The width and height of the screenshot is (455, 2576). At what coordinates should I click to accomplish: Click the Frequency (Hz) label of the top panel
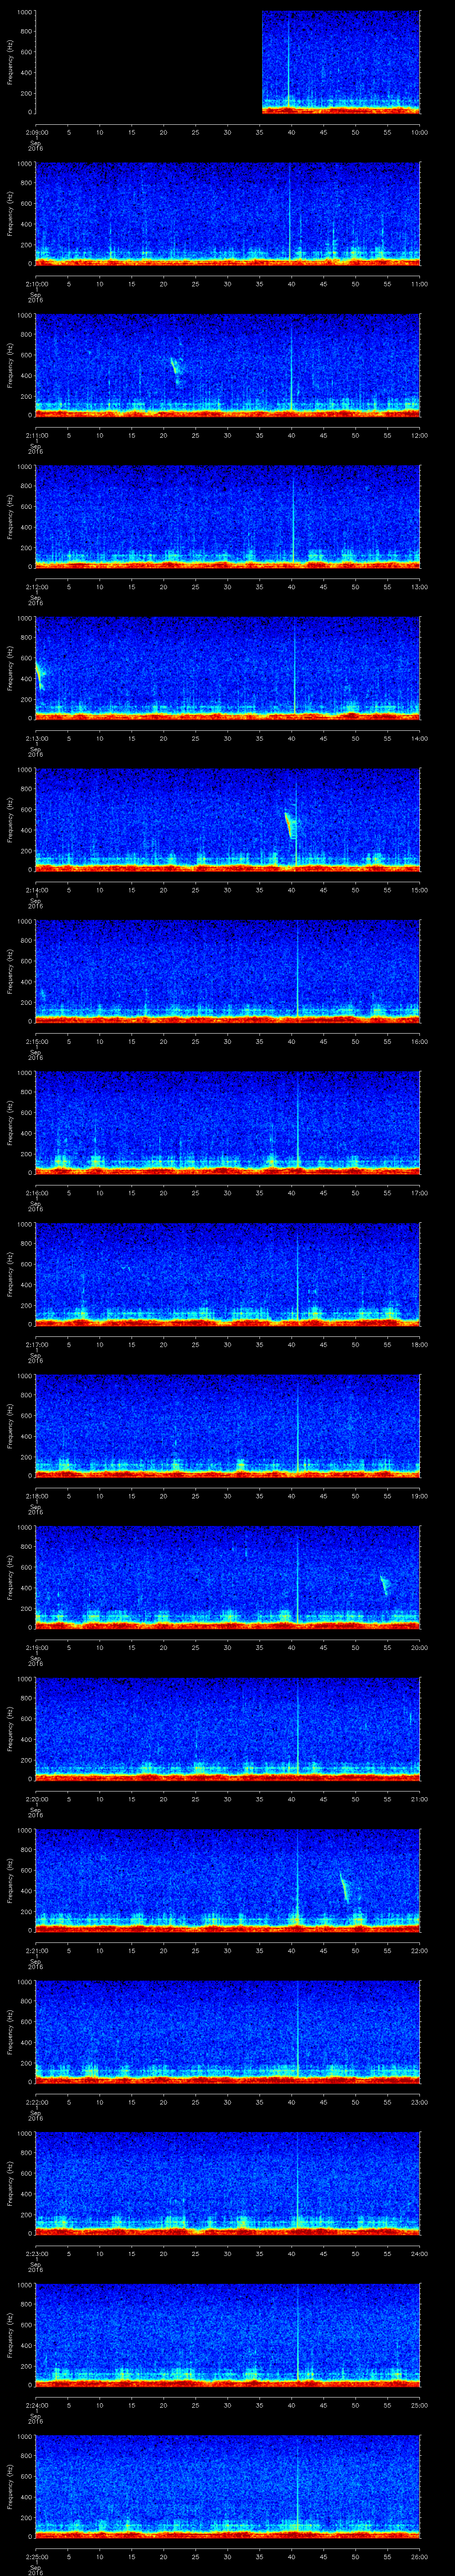point(10,62)
